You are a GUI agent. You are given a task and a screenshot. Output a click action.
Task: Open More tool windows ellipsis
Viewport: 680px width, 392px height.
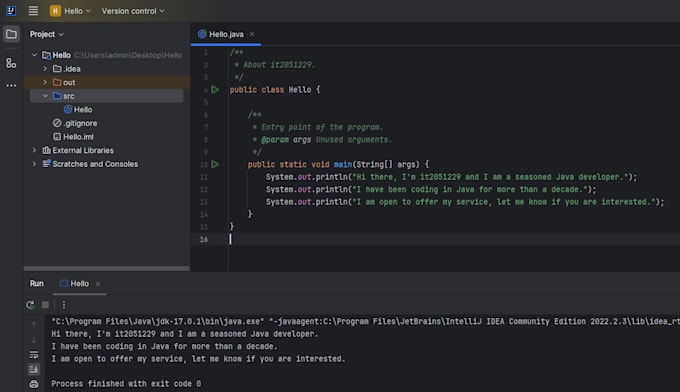[11, 85]
